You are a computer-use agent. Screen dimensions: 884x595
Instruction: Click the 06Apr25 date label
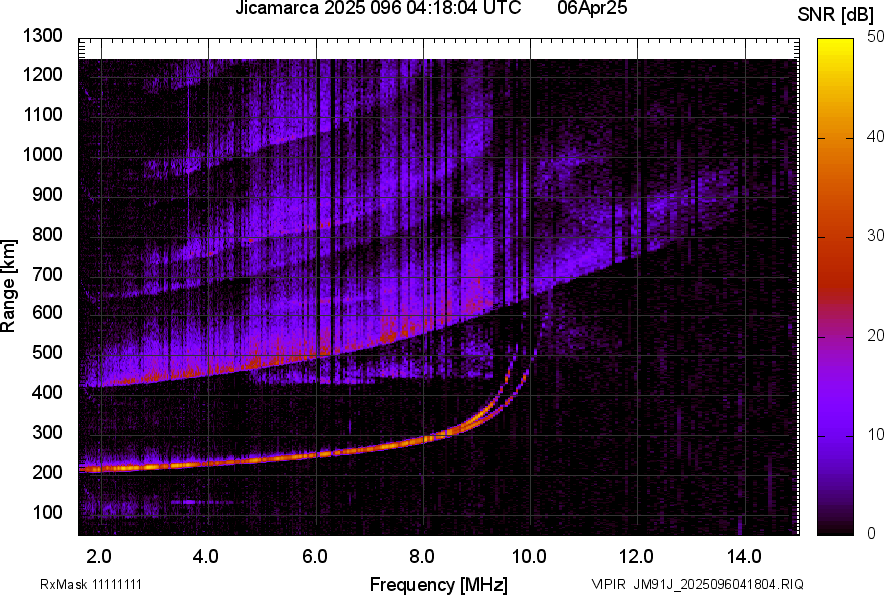[x=590, y=9]
